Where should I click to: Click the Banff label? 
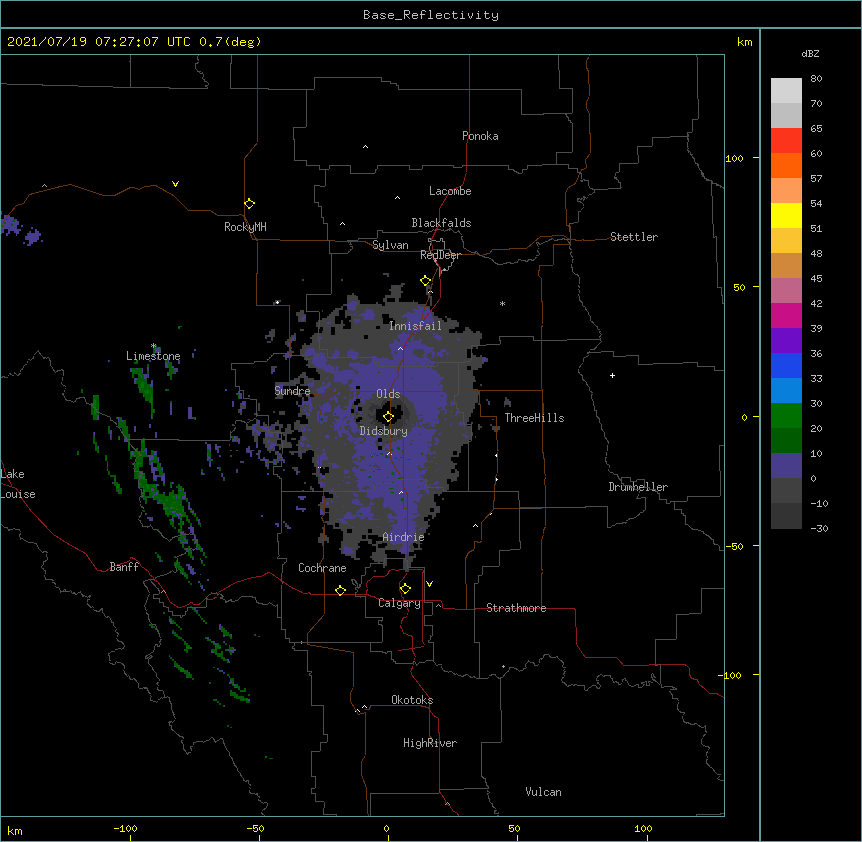(x=124, y=567)
